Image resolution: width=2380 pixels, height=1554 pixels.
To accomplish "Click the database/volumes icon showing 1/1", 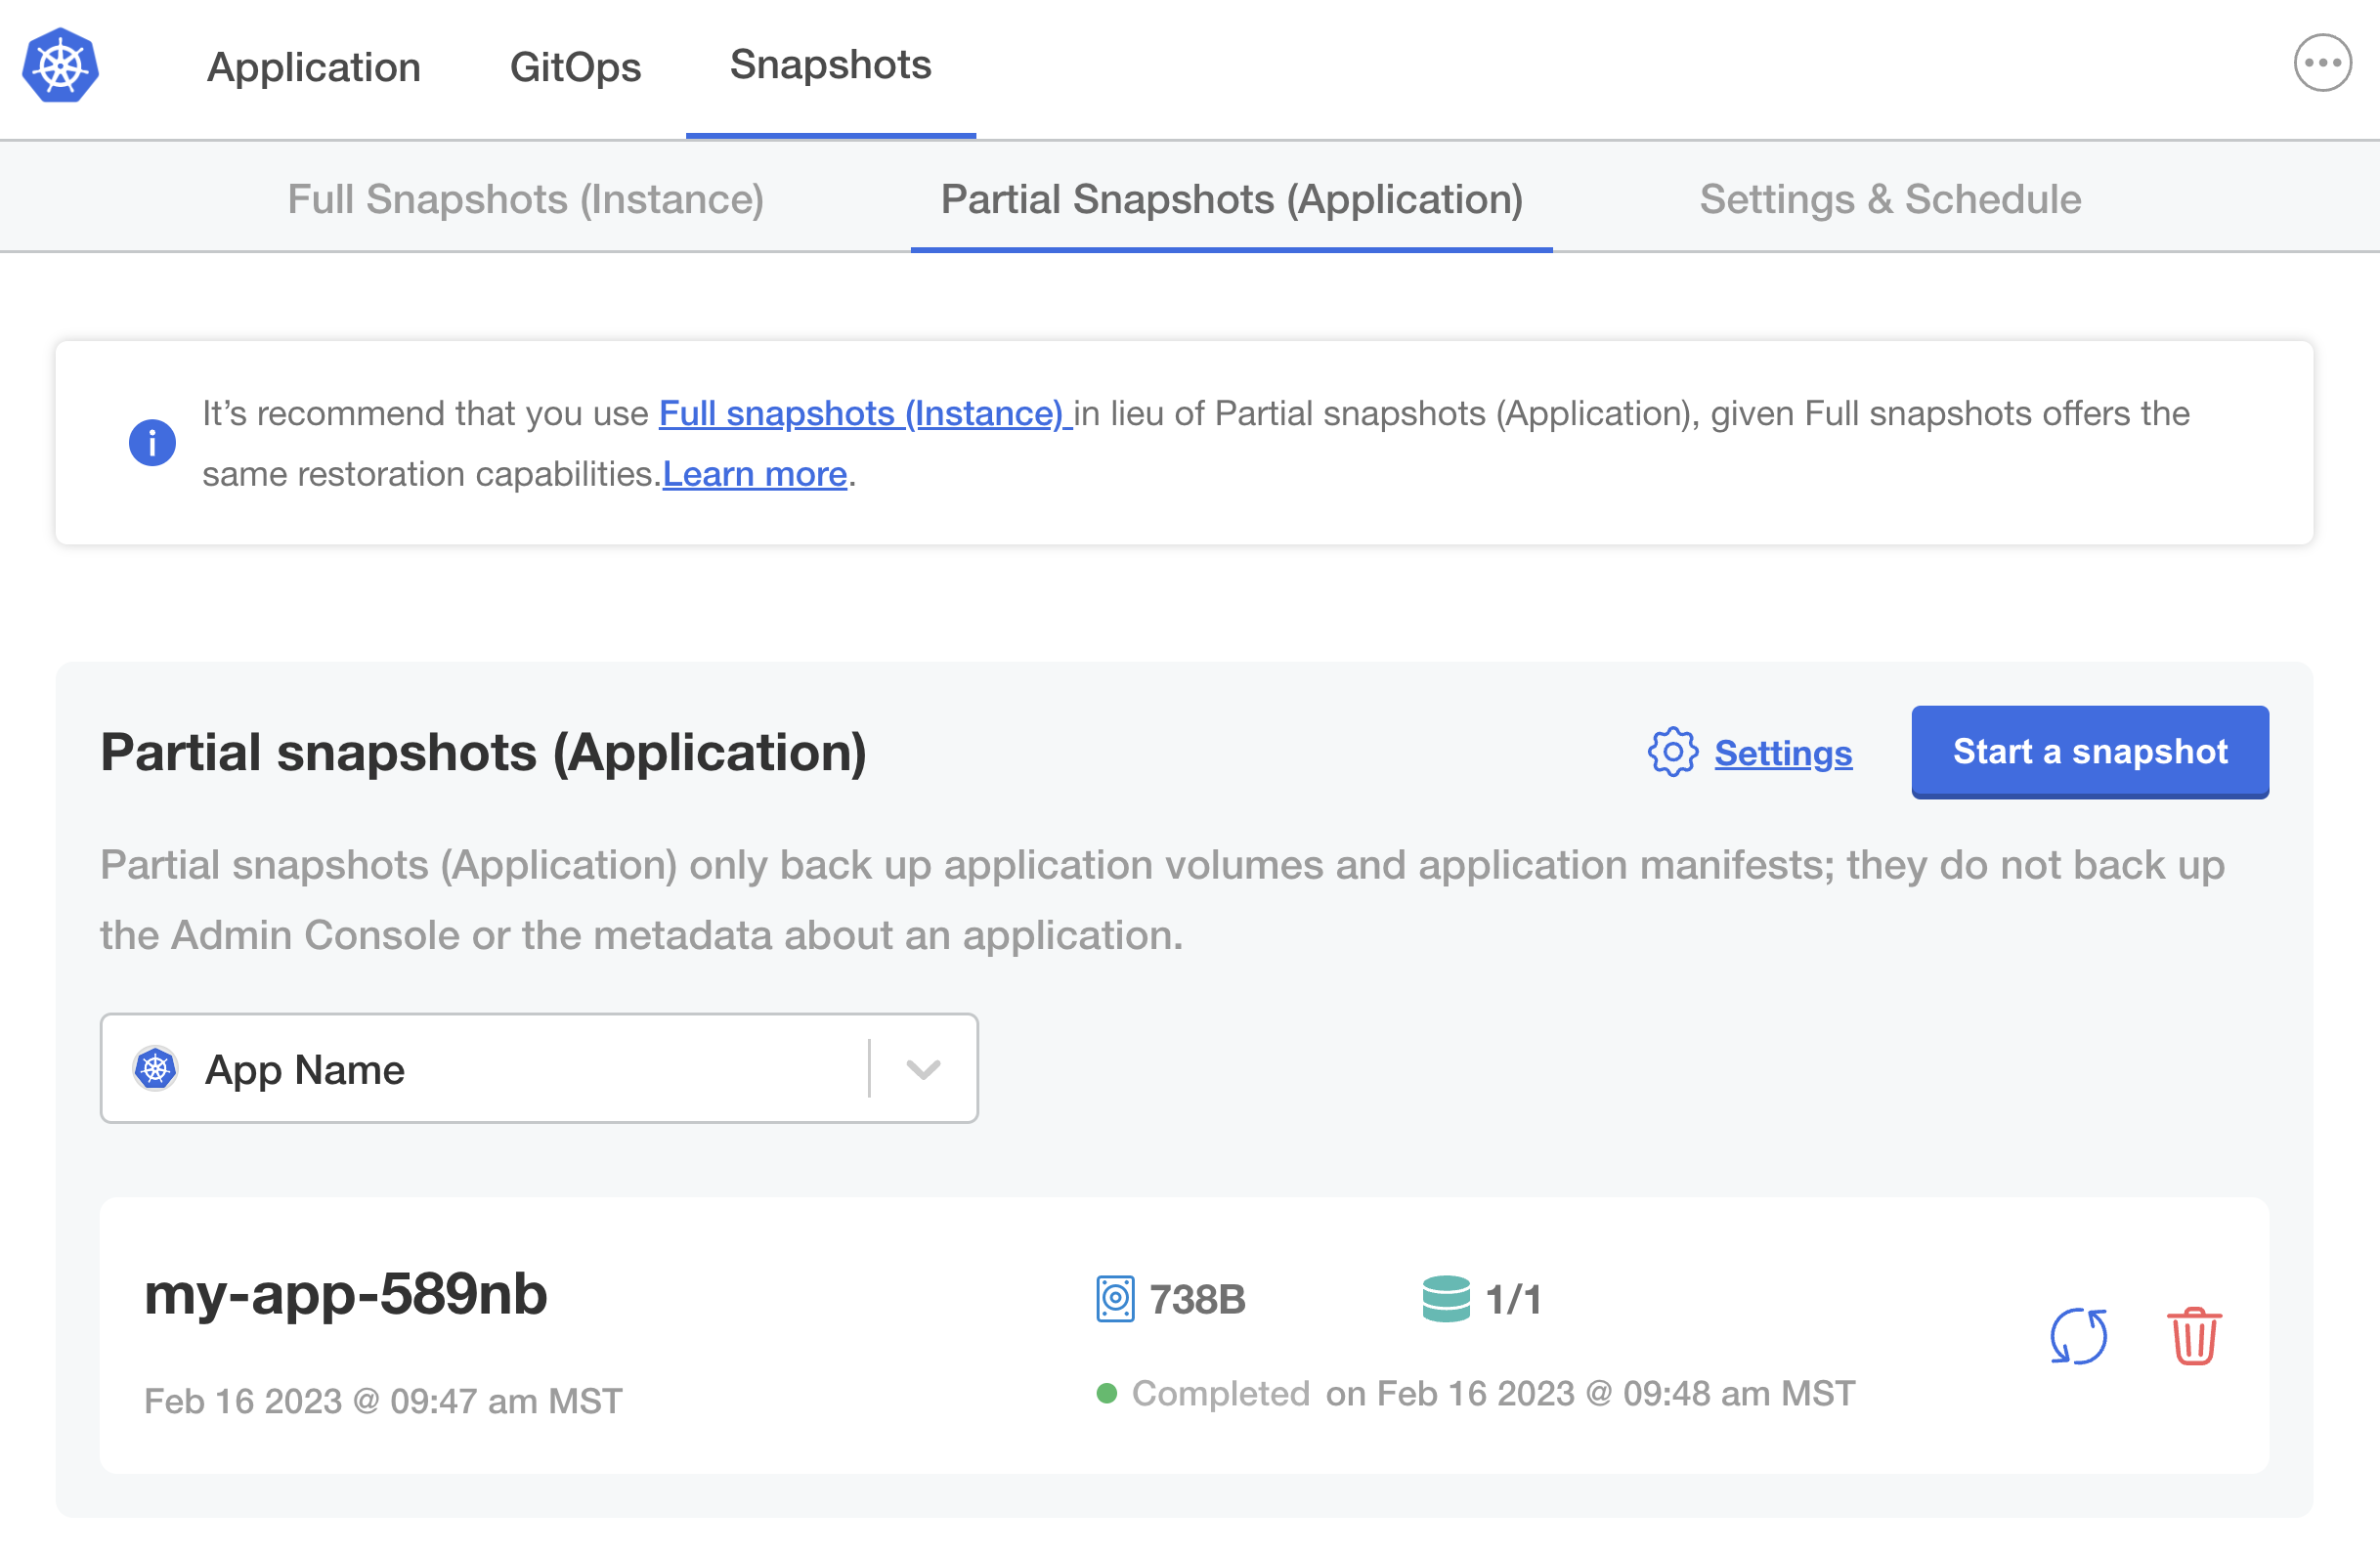I will pyautogui.click(x=1445, y=1296).
